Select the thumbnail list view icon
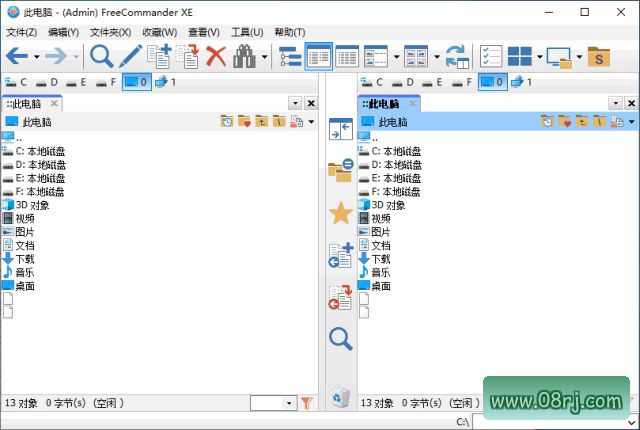640x430 pixels. 376,56
